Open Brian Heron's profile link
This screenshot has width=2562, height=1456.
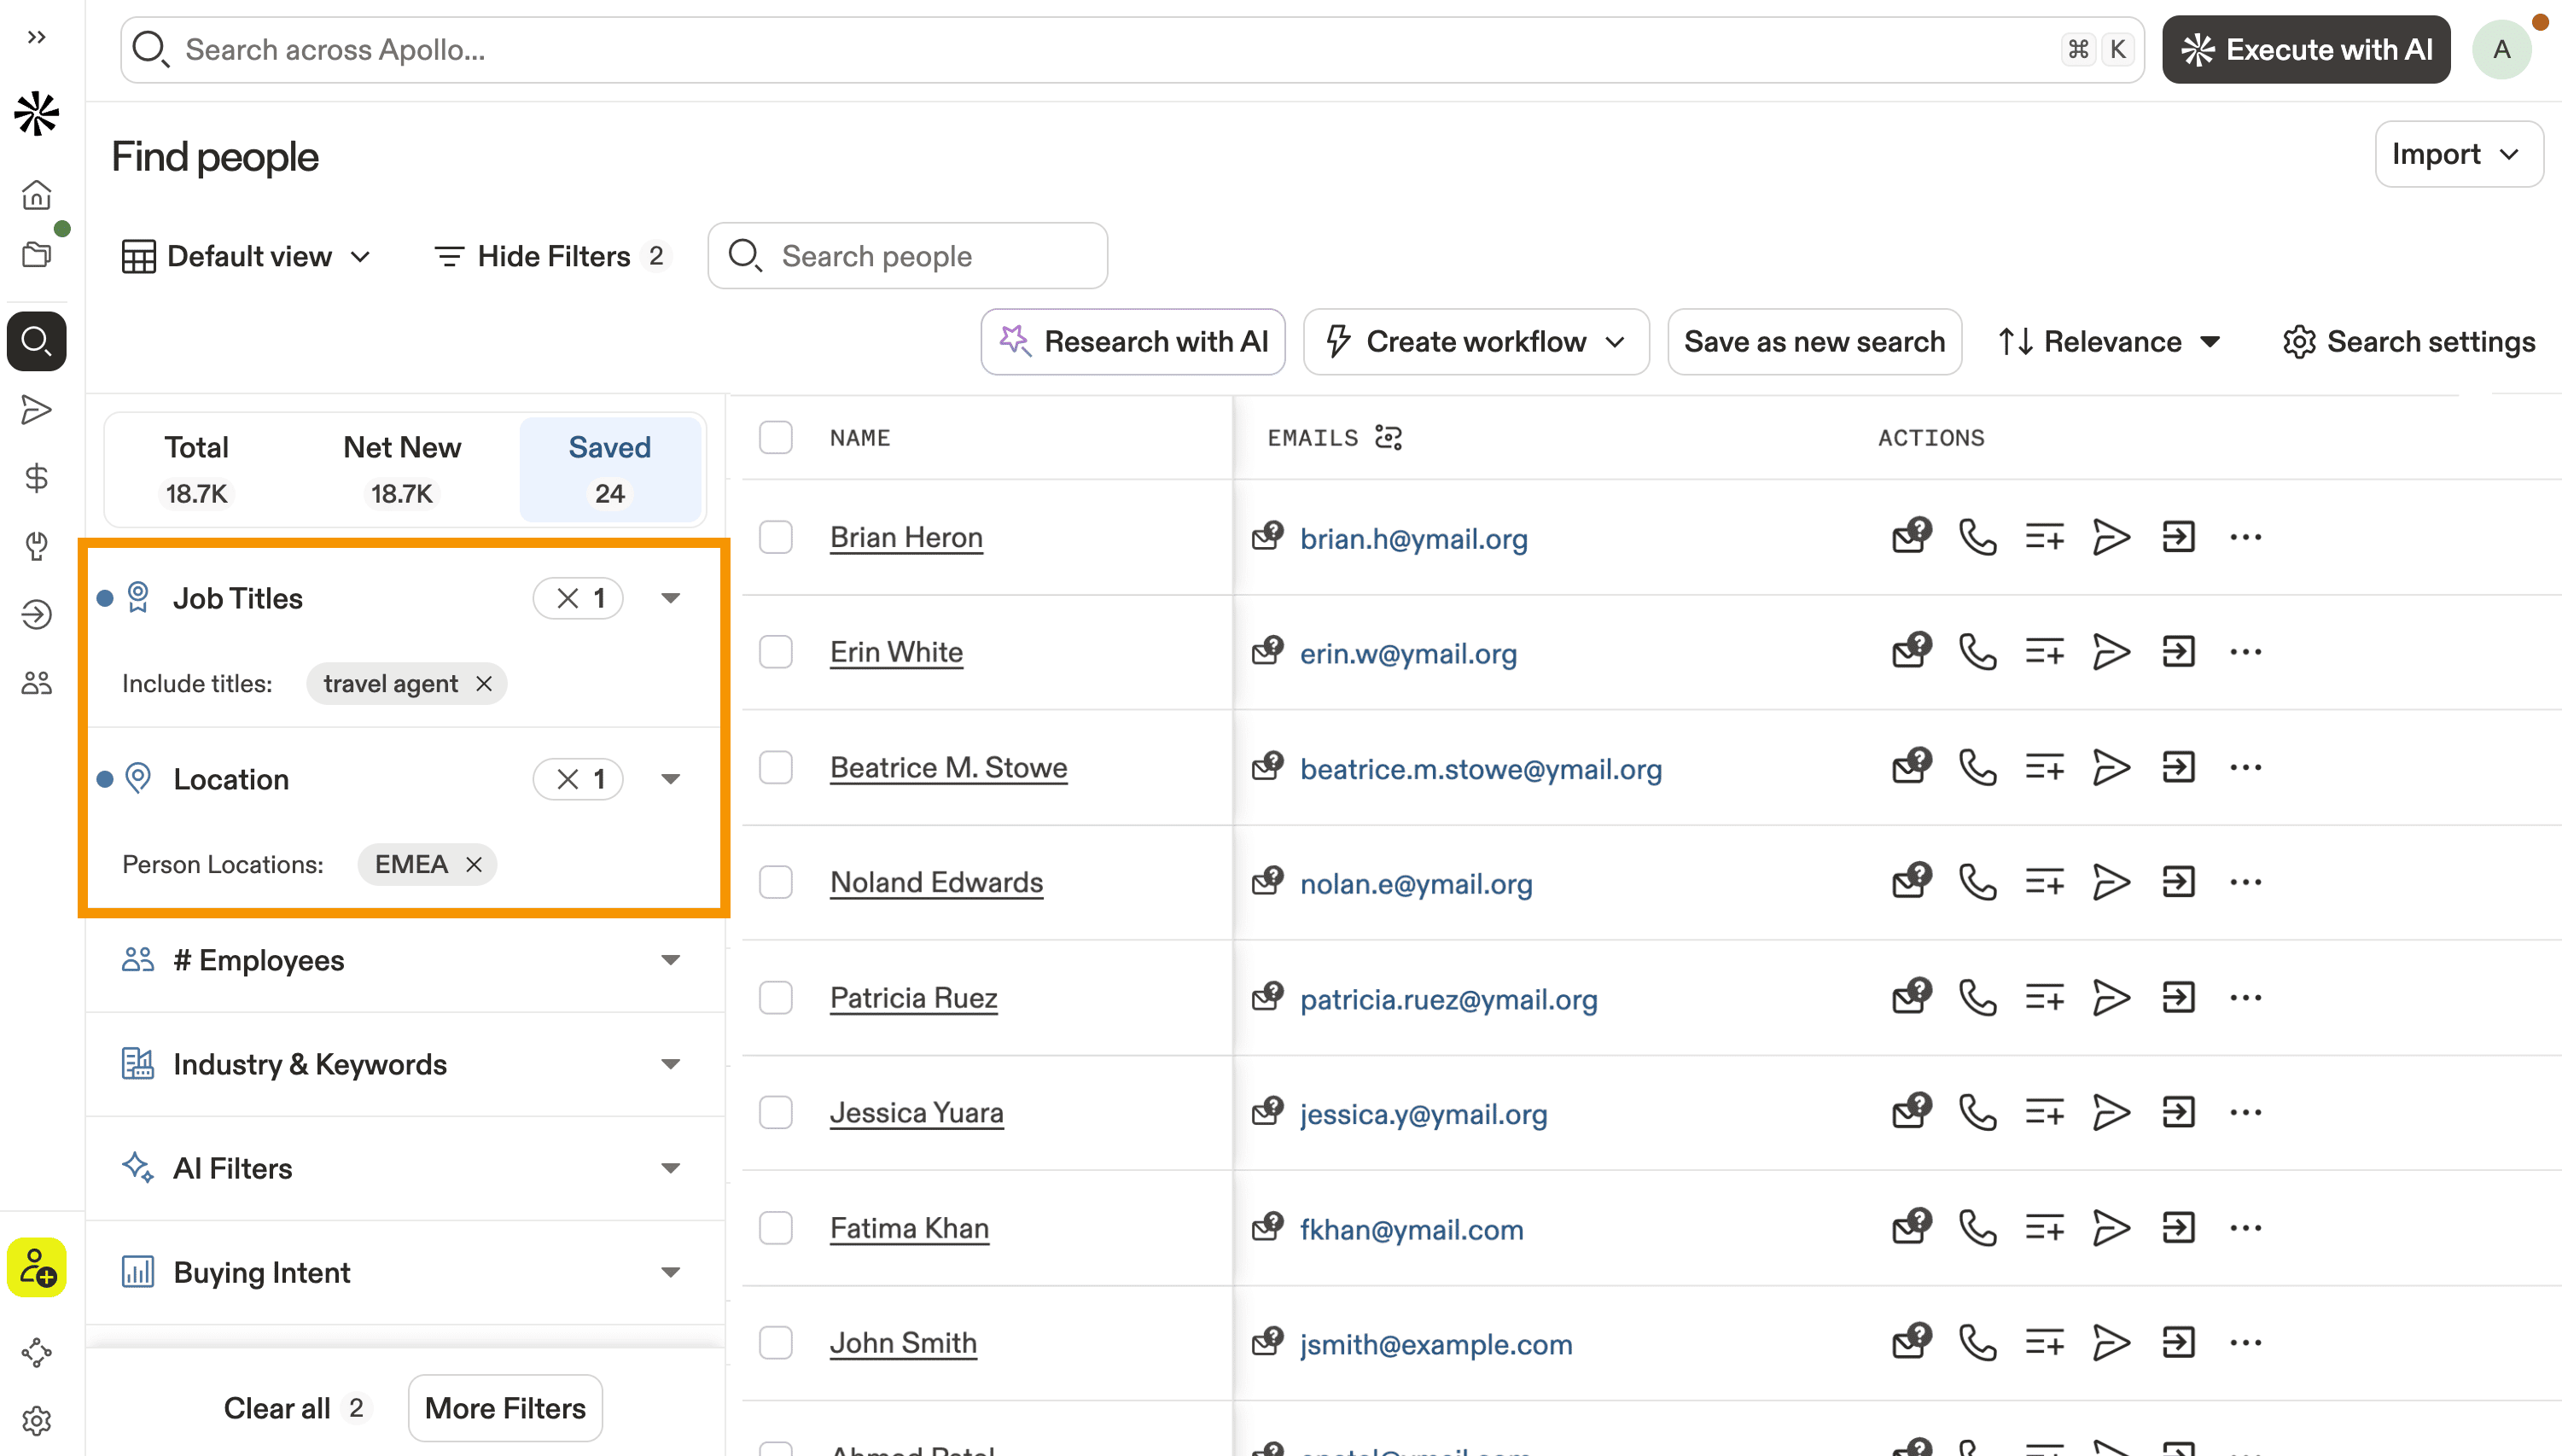[x=906, y=537]
